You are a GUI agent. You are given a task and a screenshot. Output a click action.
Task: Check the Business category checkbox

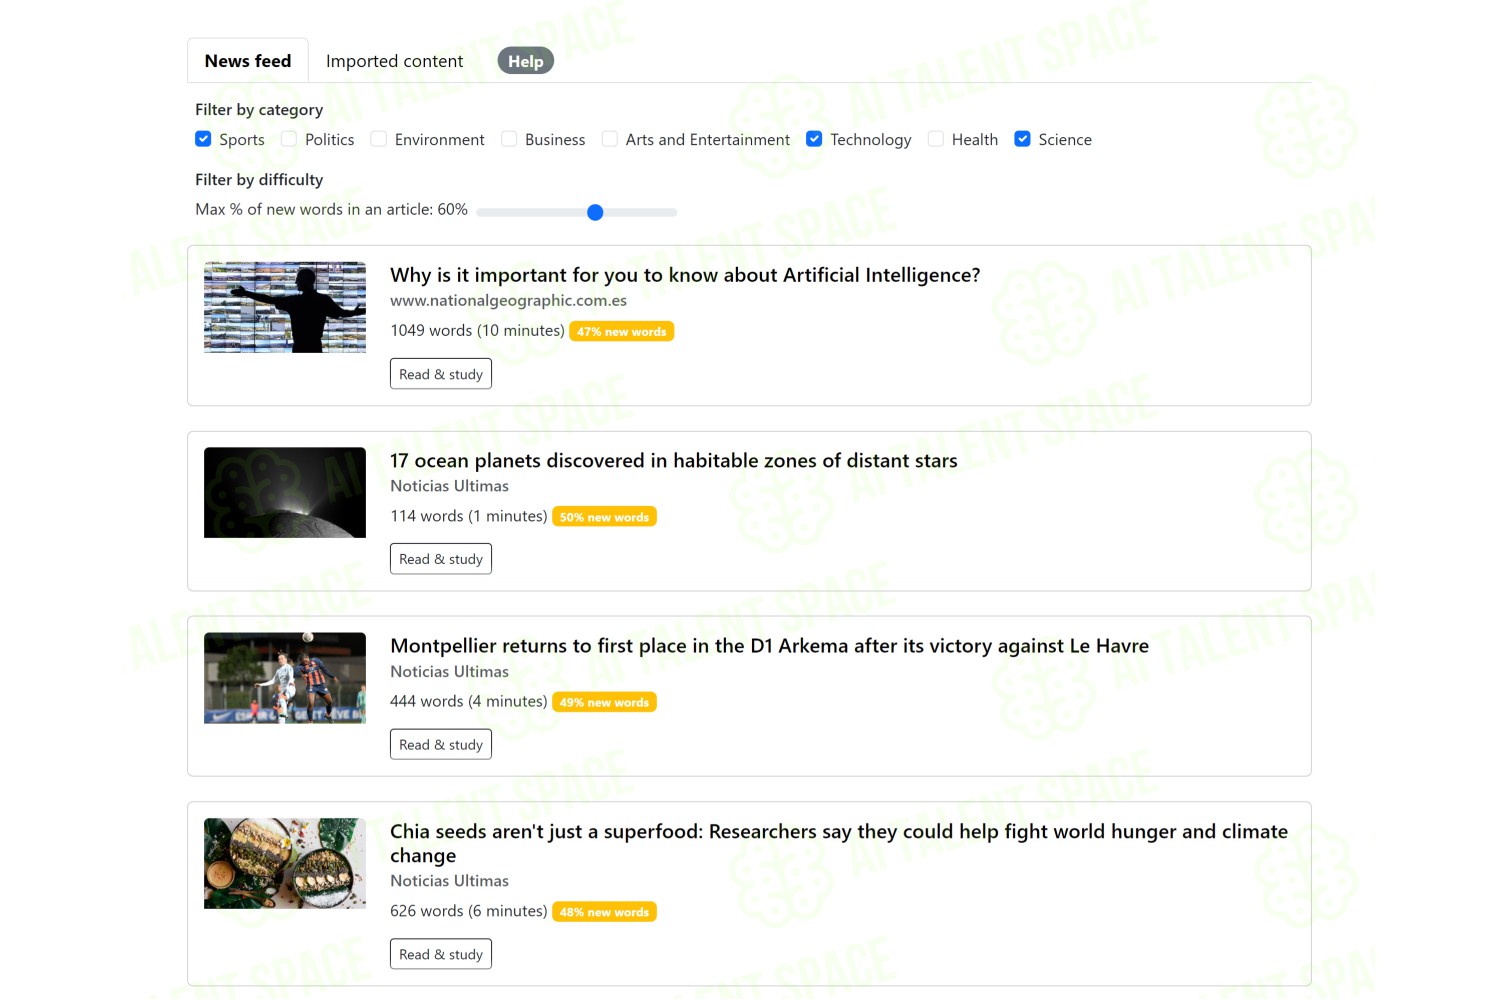pyautogui.click(x=509, y=139)
